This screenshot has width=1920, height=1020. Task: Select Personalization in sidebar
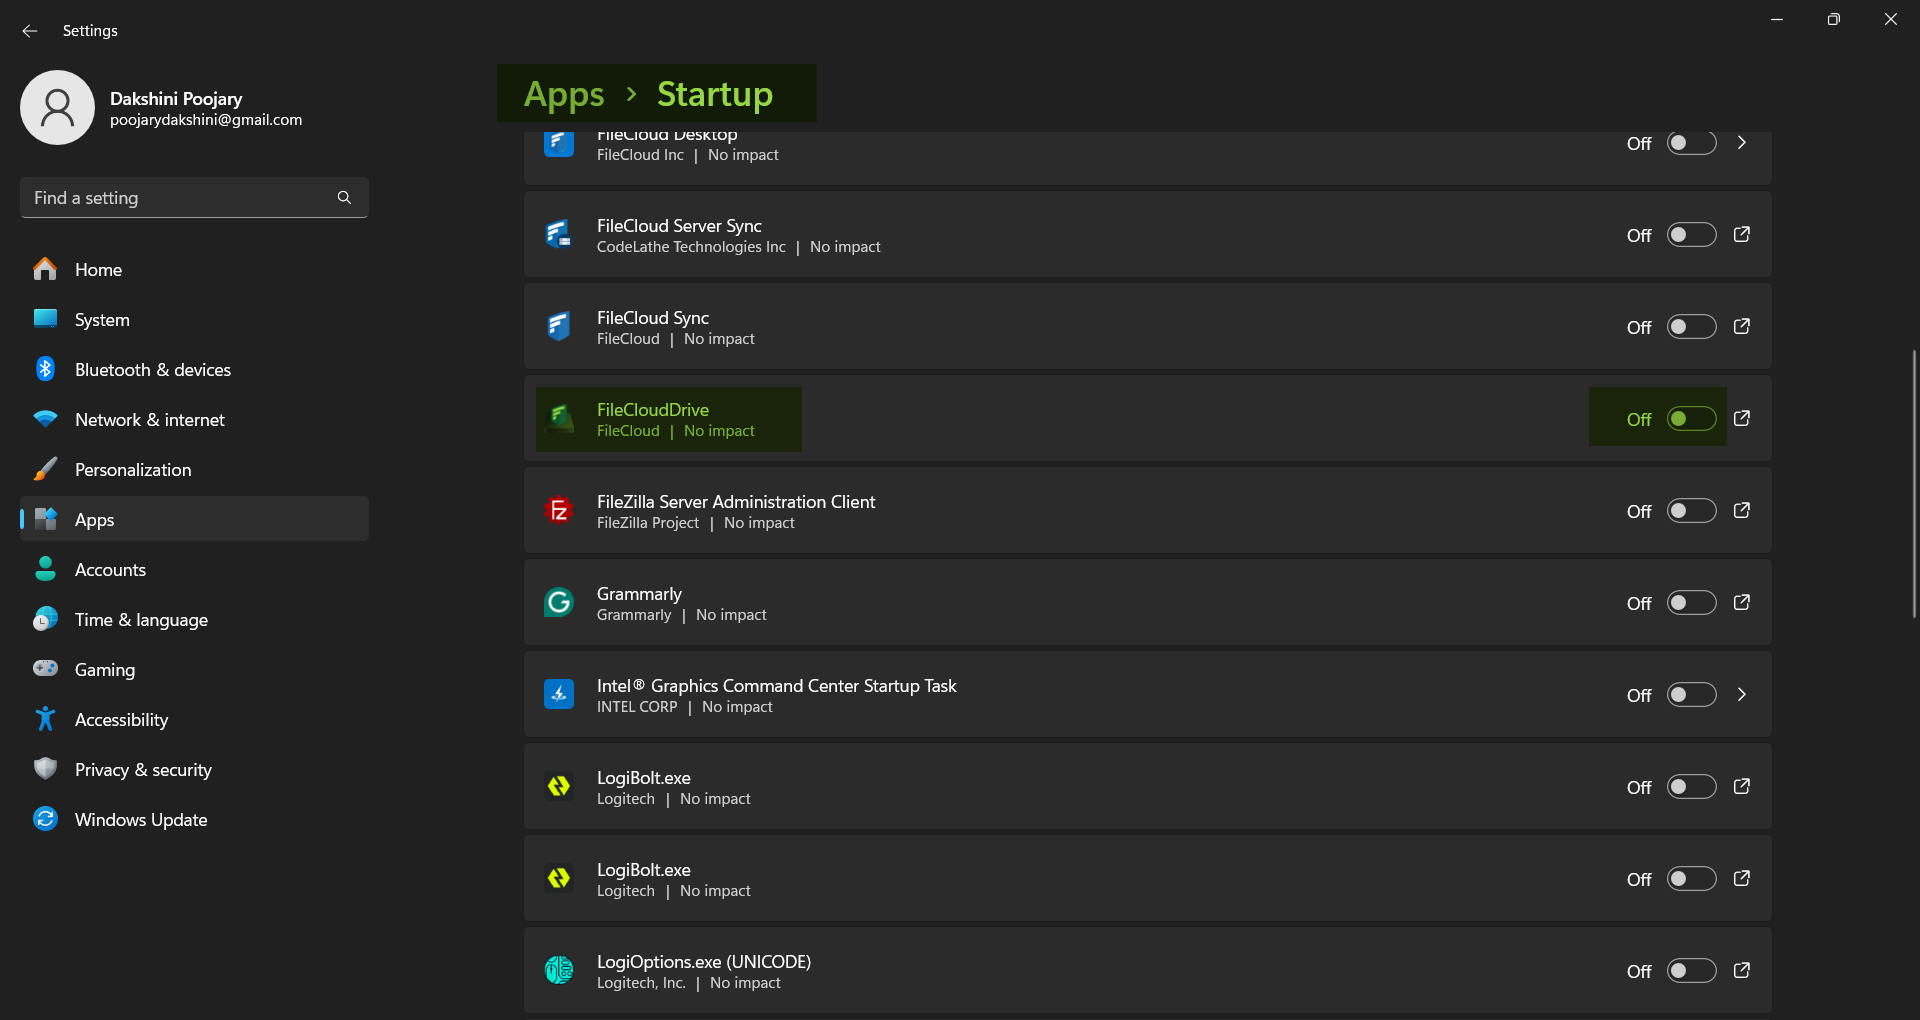(x=194, y=469)
